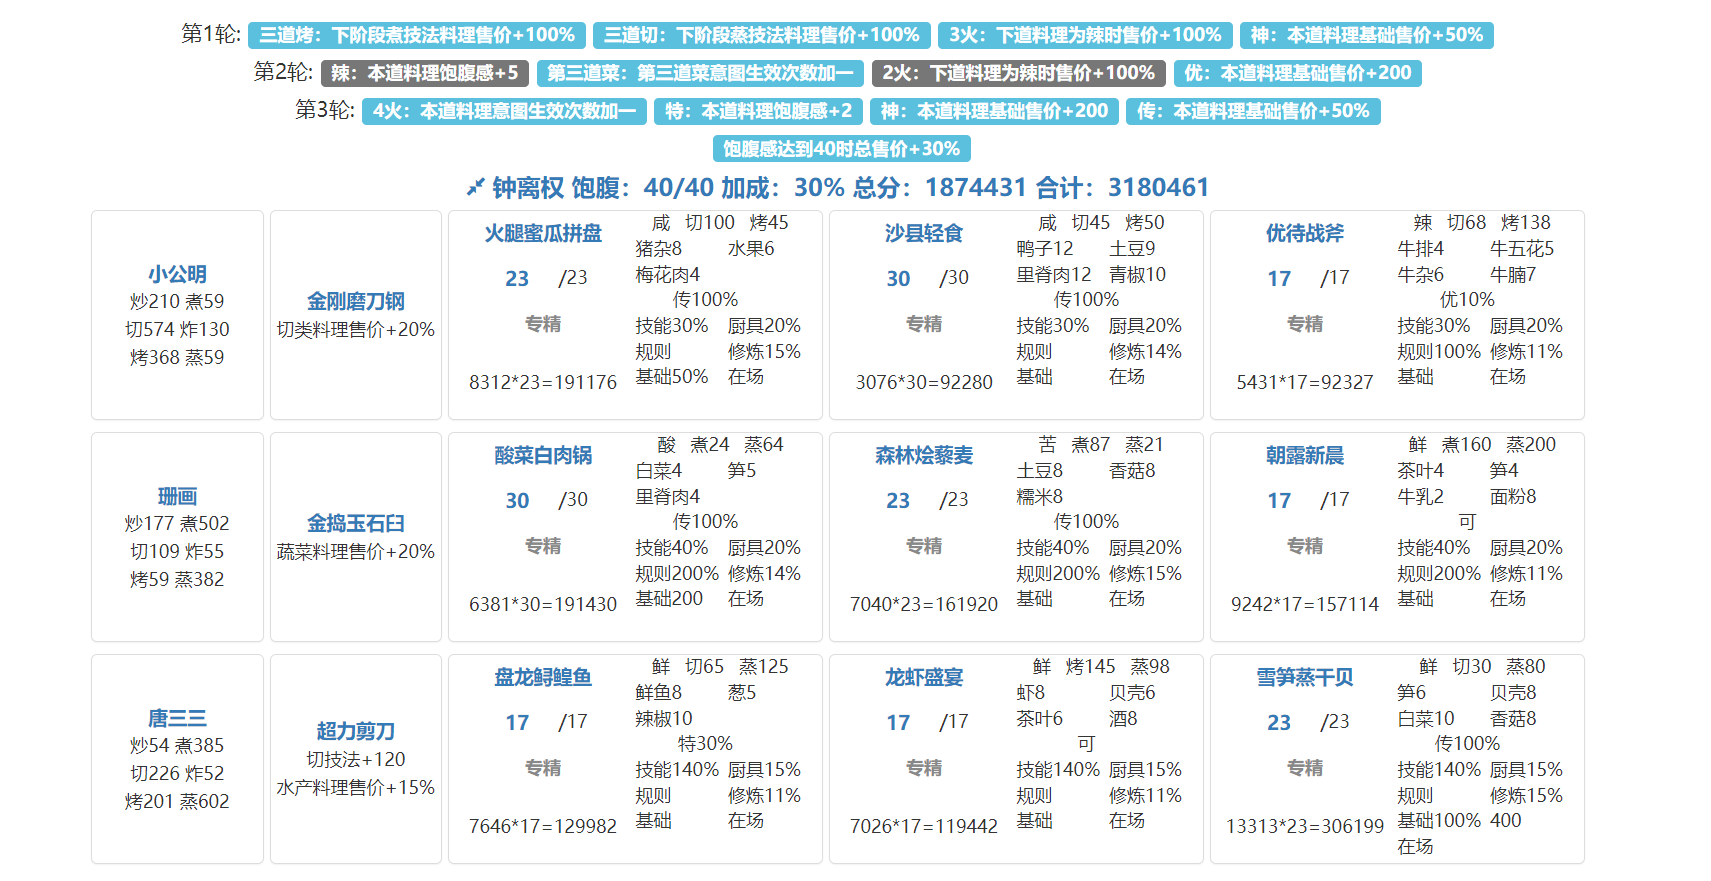Select the 火腿蜜瓜拼盘 recipe
The image size is (1711, 881).
(x=543, y=233)
